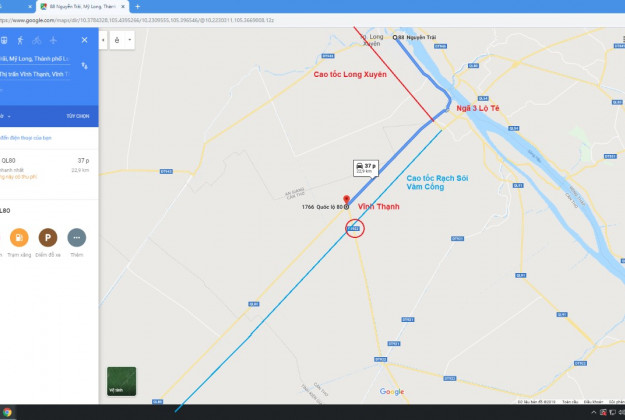Viewport: 625px width, 420px height.
Task: Open the print options dropdown arrow
Action: click(130, 40)
